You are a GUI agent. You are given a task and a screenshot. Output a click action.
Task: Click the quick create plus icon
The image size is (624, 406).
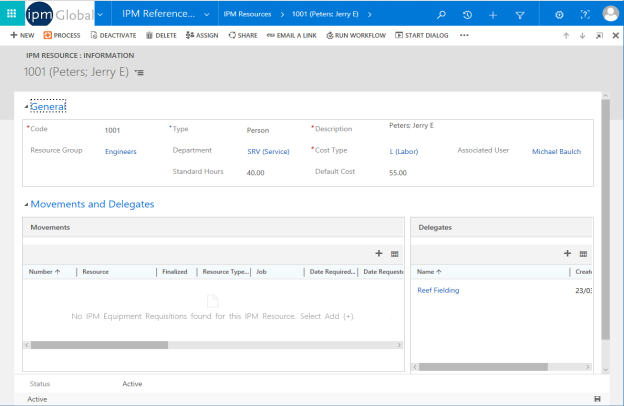pos(493,15)
